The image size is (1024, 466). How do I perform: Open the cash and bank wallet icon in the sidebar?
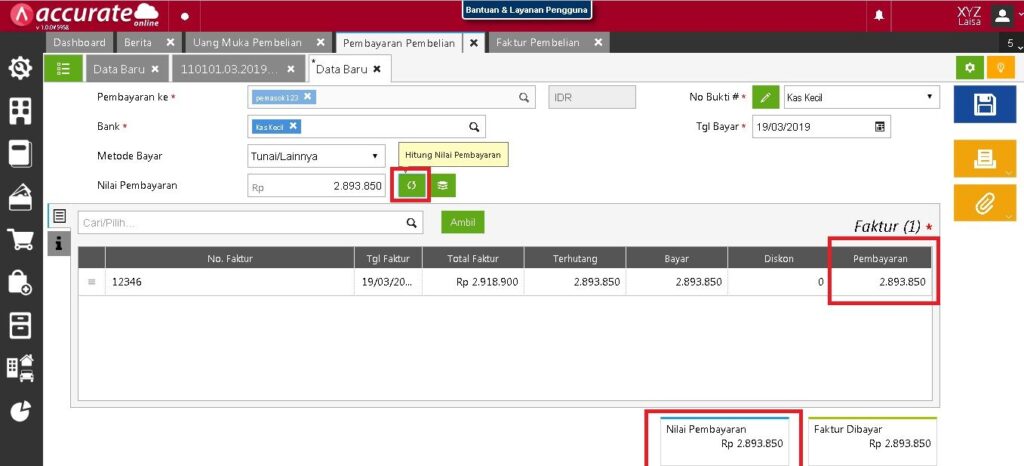21,198
